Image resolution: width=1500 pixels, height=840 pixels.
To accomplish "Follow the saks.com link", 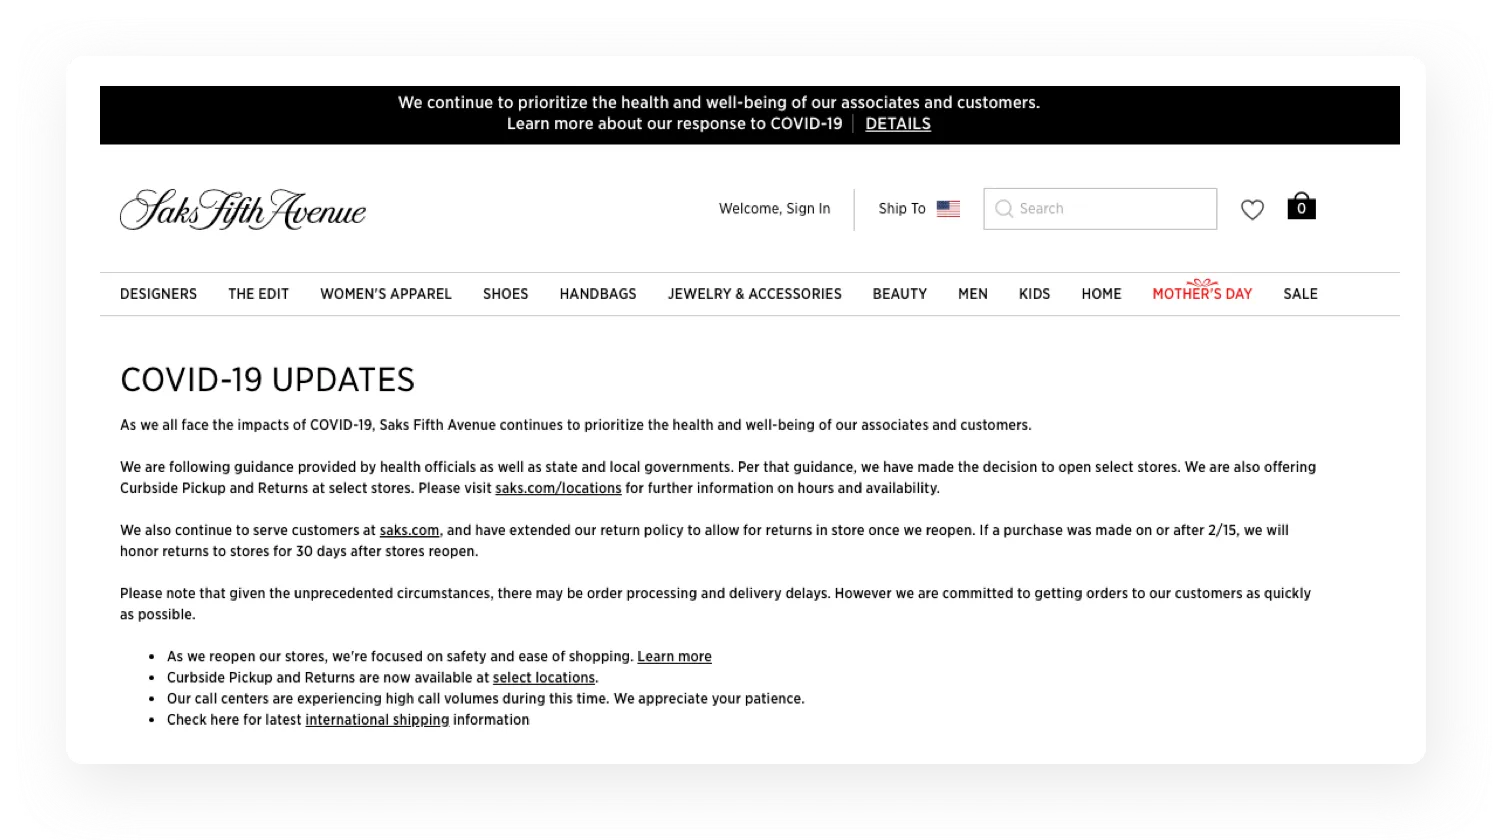I will pos(409,530).
